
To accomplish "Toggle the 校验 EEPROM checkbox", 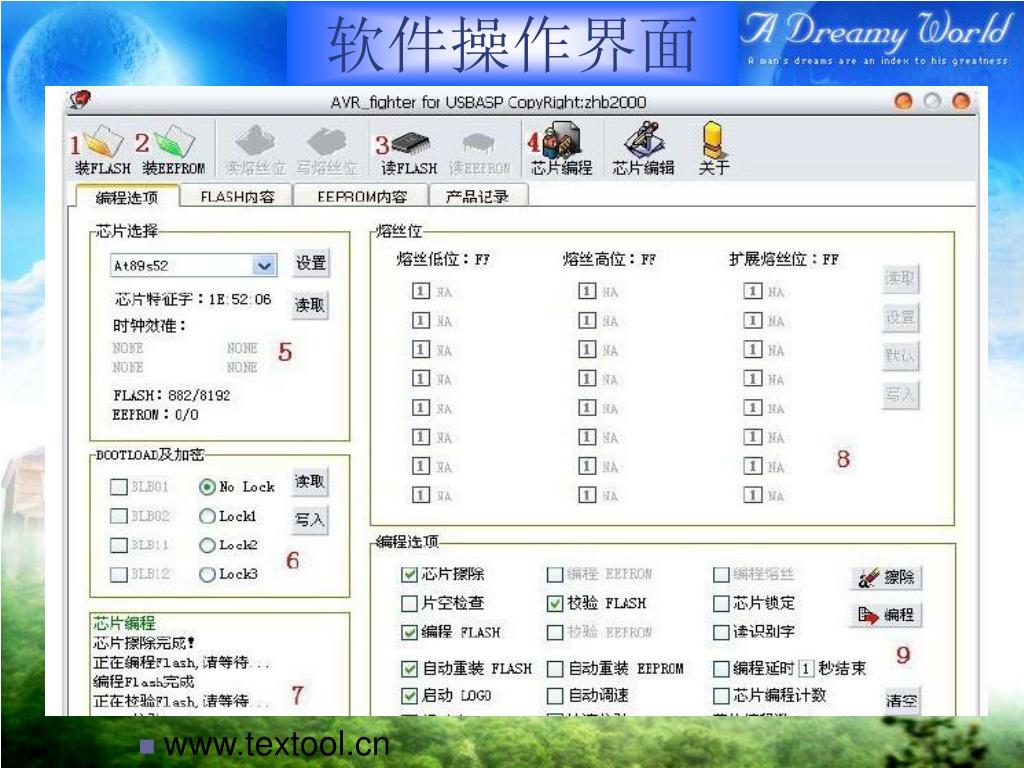I will 554,633.
